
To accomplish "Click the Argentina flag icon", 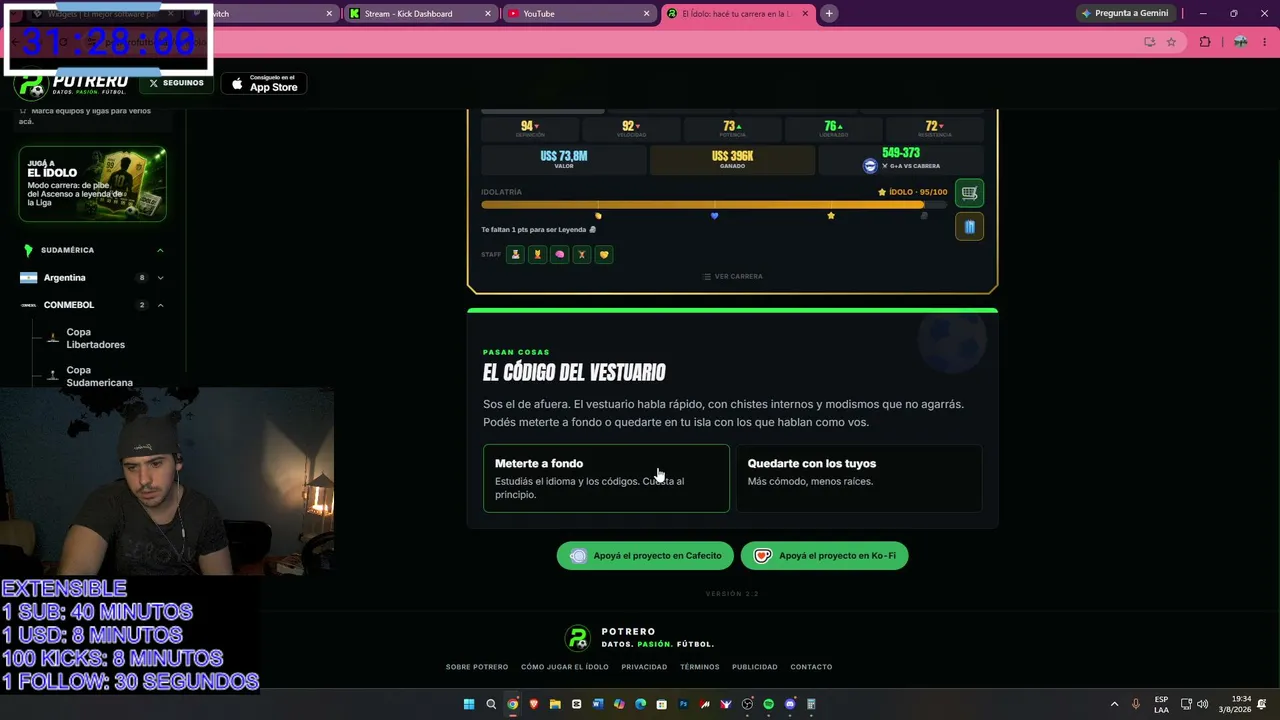I will 28,278.
